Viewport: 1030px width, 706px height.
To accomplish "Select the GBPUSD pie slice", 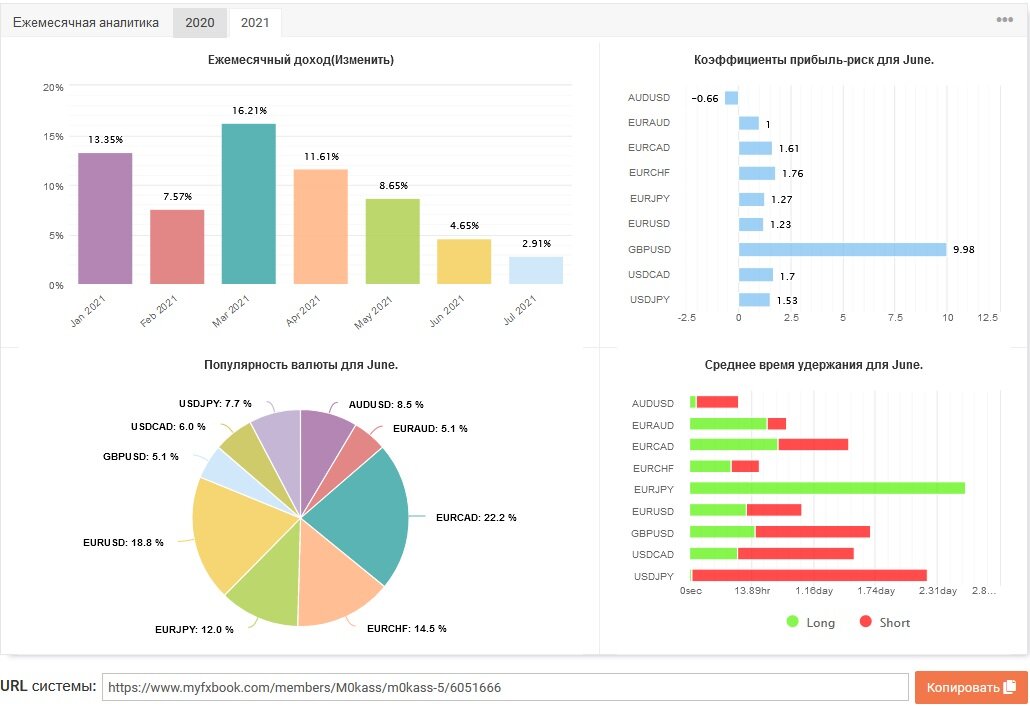I will coord(230,470).
